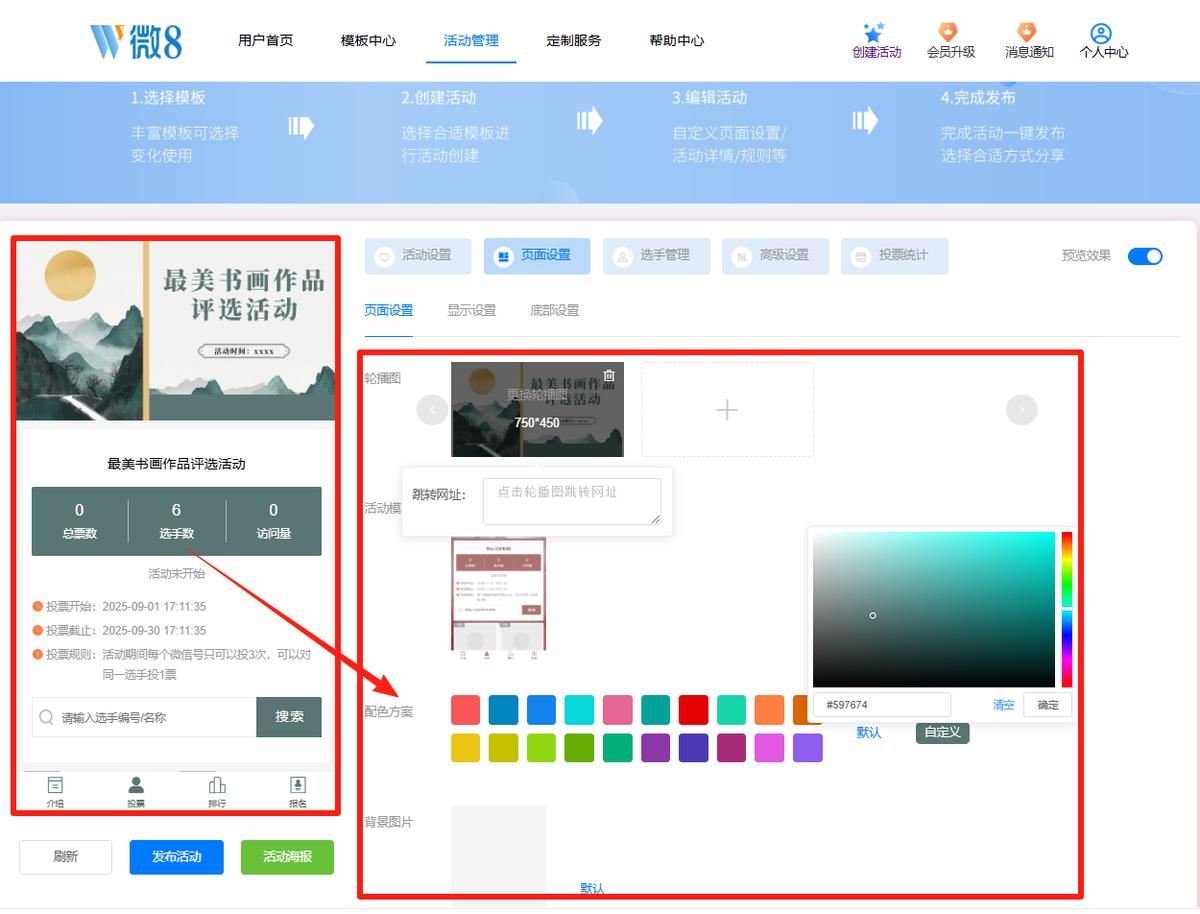1200x914 pixels.
Task: Click the 创建活动 star icon
Action: click(x=875, y=32)
